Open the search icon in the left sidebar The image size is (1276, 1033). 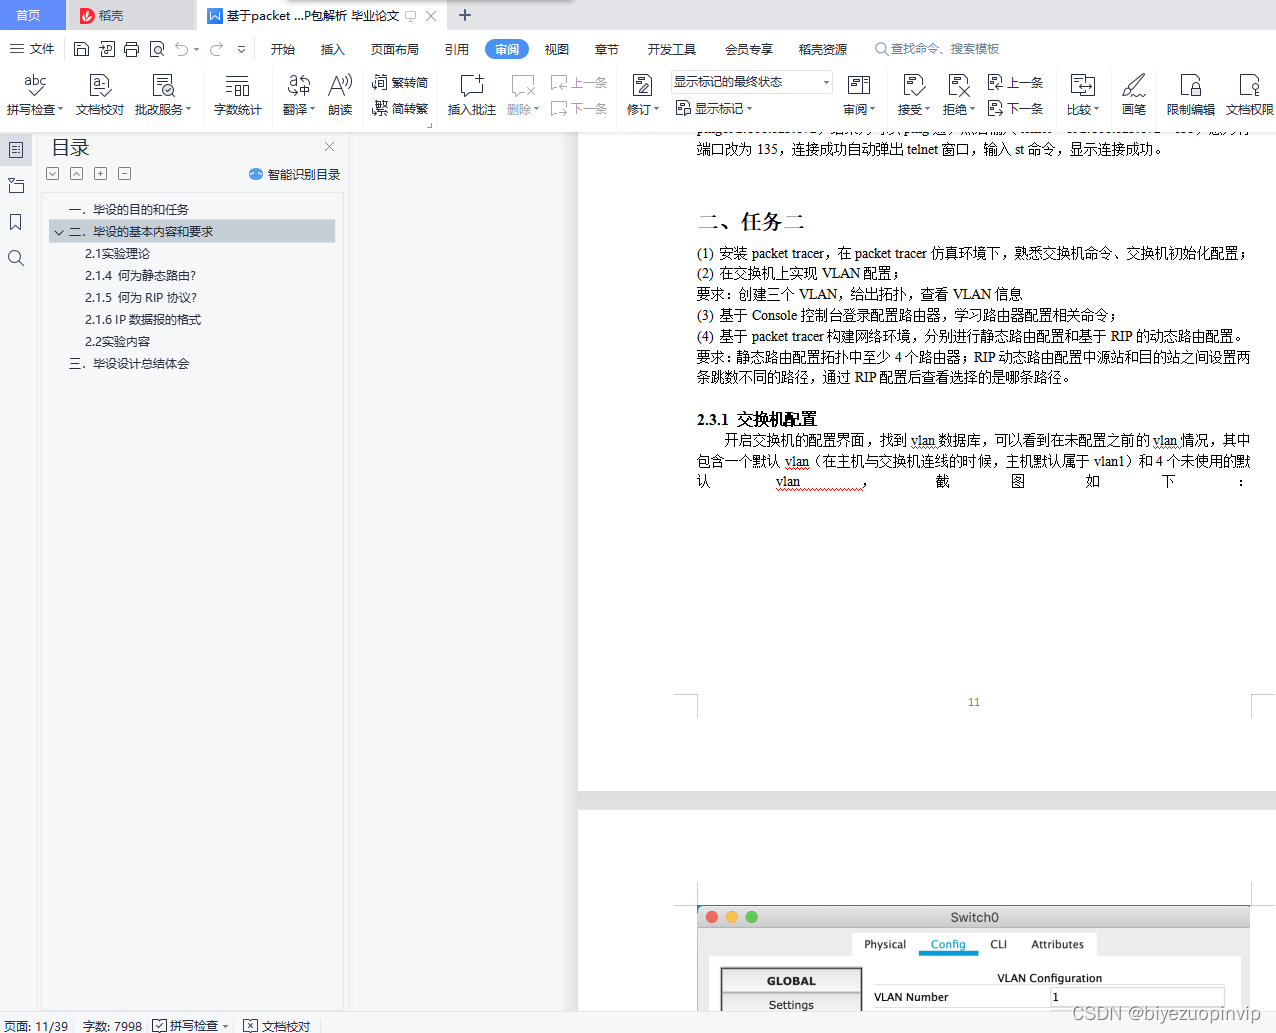(x=16, y=258)
